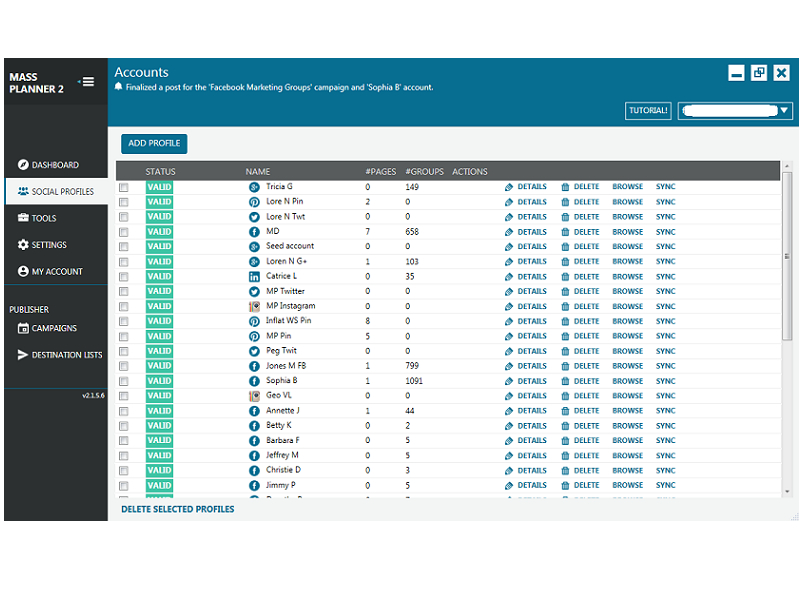
Task: Click the Facebook icon next to MD
Action: [x=254, y=232]
